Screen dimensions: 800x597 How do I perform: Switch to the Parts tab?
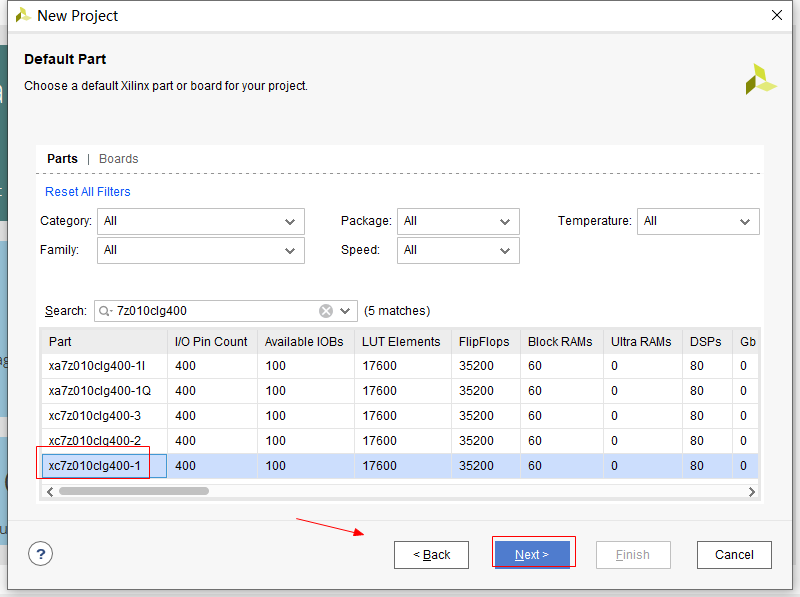[x=62, y=159]
